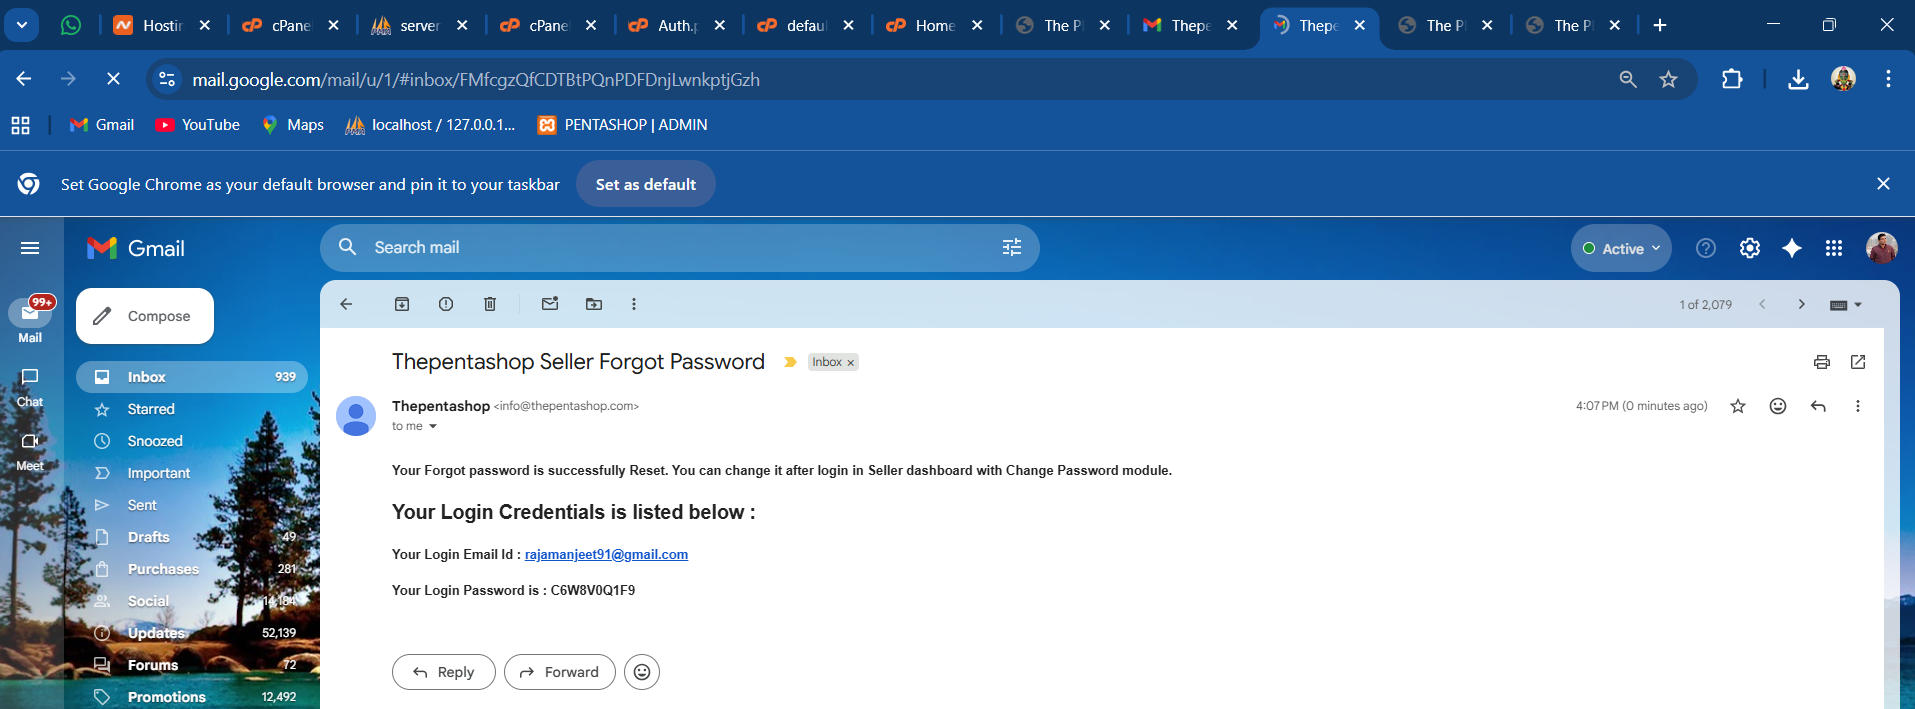Print the email using the printer icon
1915x709 pixels.
pyautogui.click(x=1822, y=362)
